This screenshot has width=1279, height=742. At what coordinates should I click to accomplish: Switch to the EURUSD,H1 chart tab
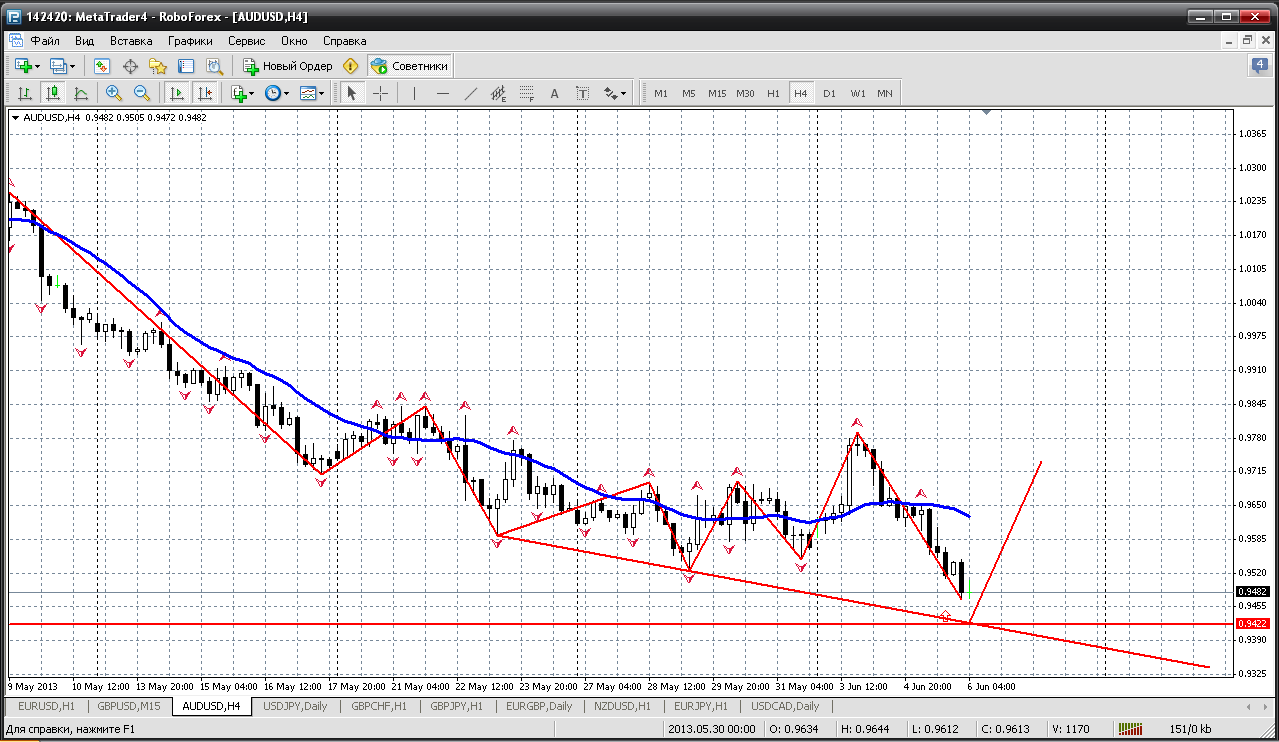tap(46, 706)
